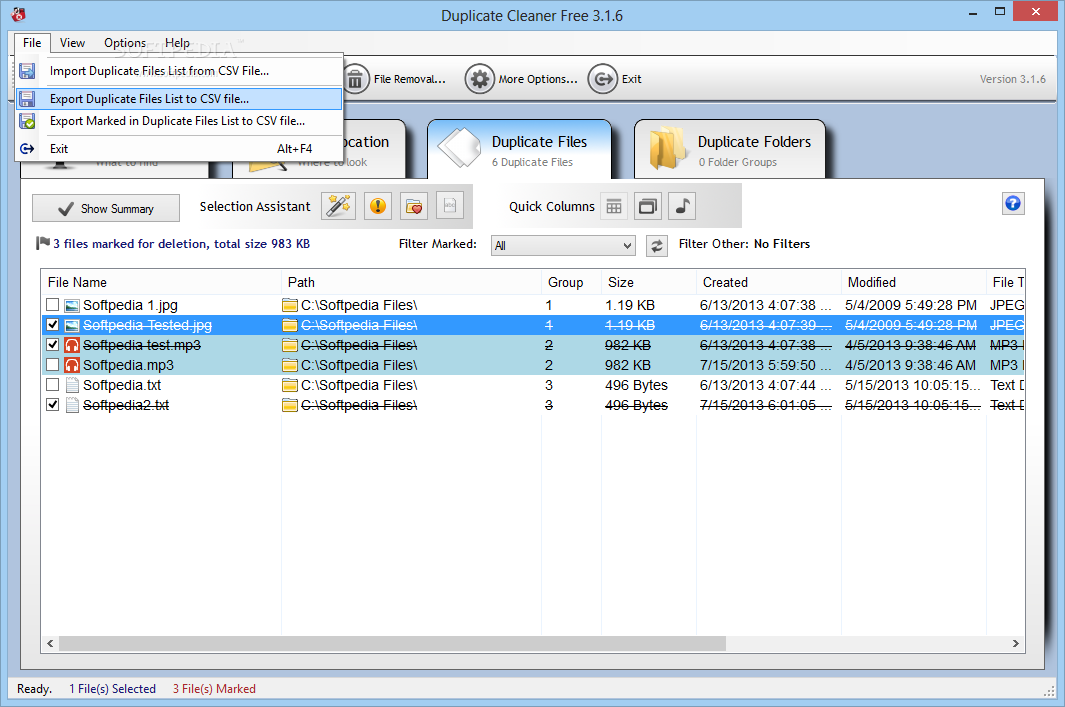Switch to Duplicate Files tab
1065x707 pixels.
tap(520, 149)
